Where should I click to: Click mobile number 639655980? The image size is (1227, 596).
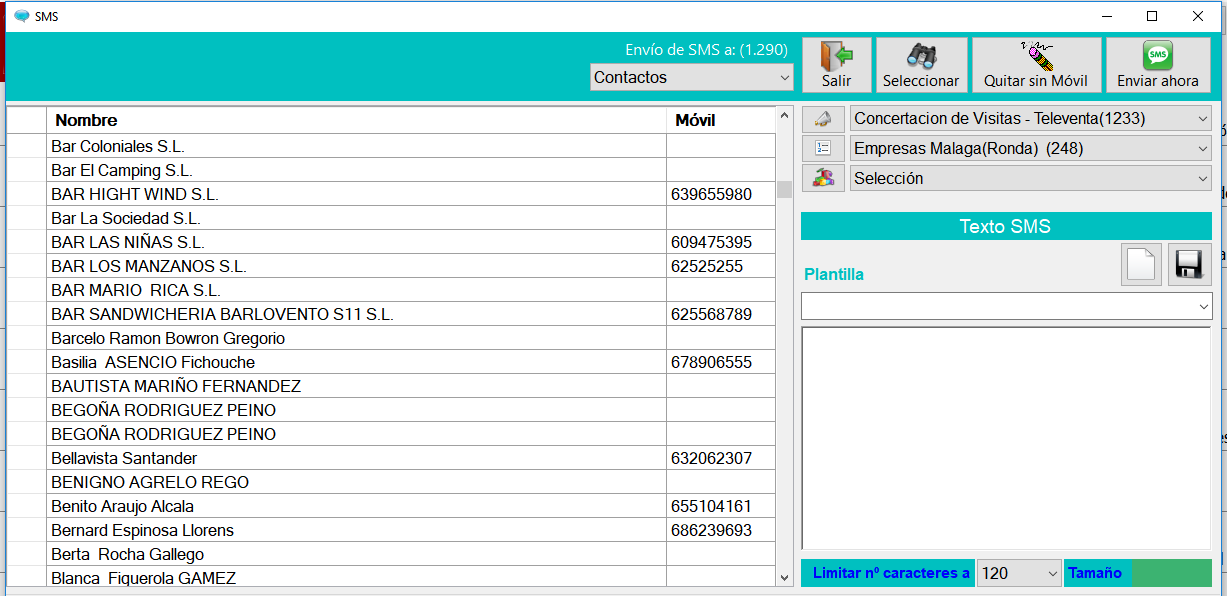711,194
